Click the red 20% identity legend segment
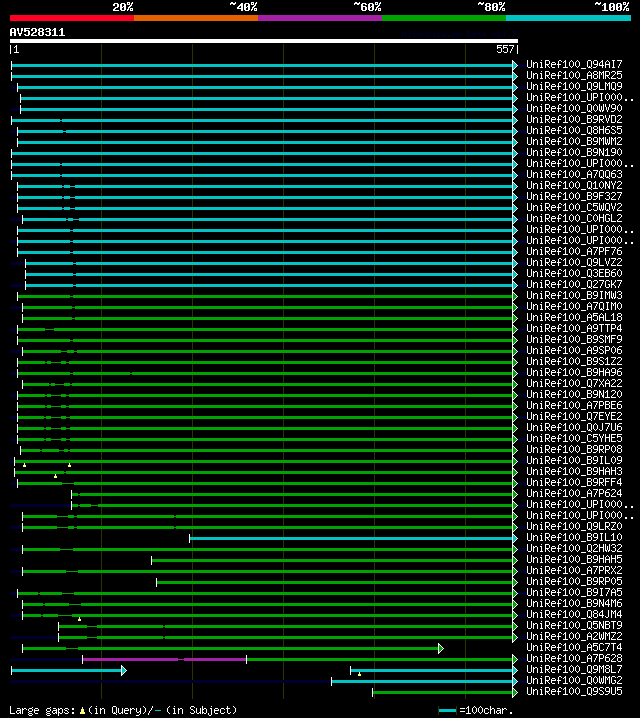This screenshot has height=718, width=640. [72, 18]
